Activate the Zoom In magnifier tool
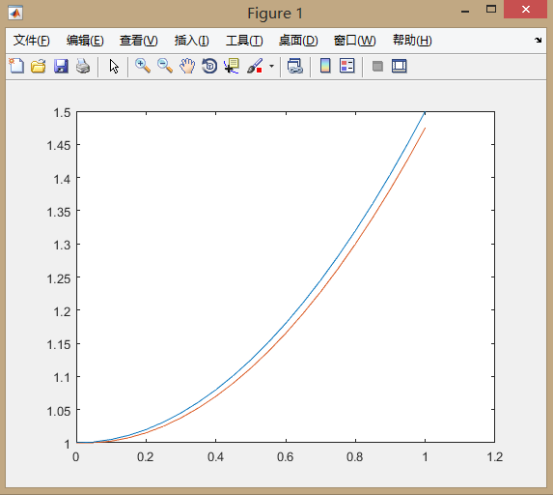554x495 pixels. 143,66
